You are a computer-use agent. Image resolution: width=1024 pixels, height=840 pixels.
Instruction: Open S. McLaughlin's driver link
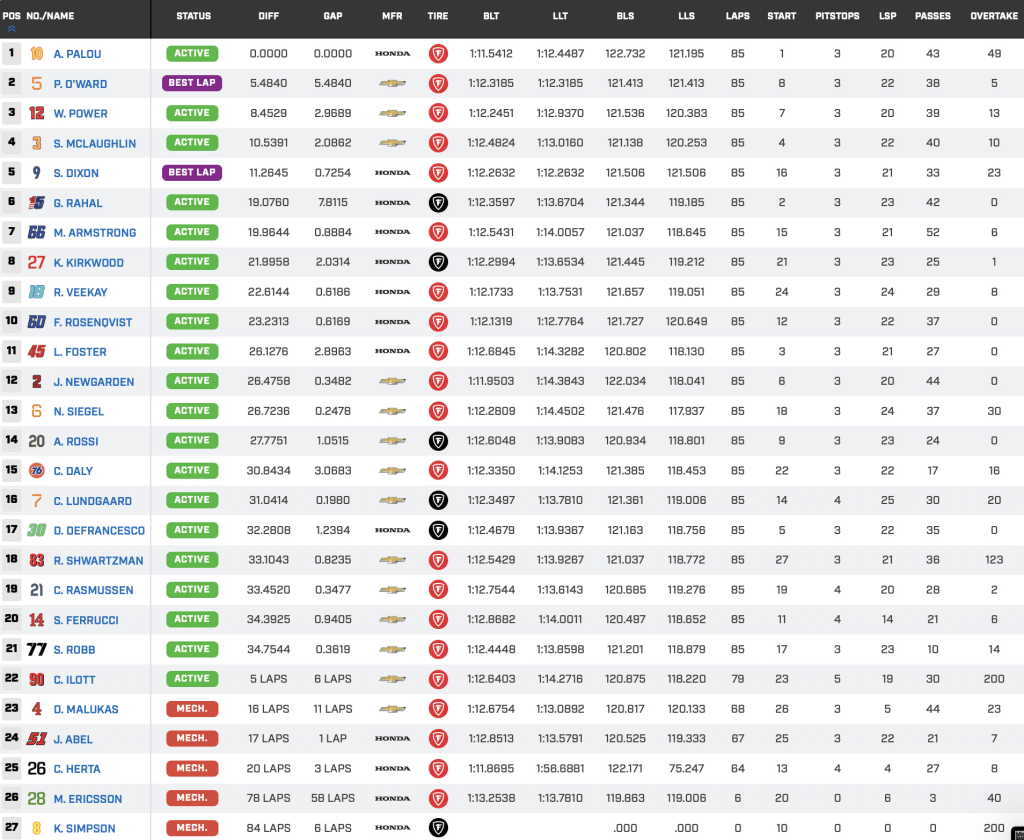pyautogui.click(x=95, y=144)
